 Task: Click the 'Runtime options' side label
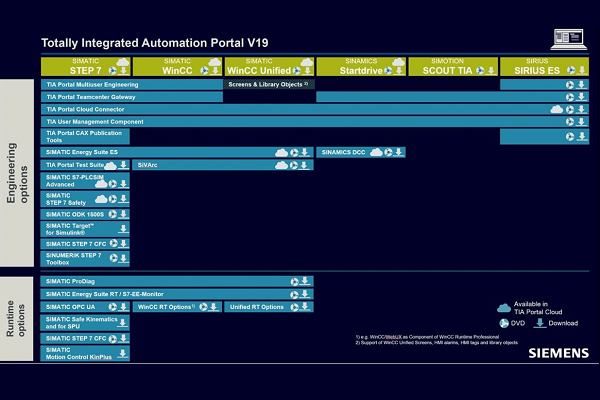[16, 318]
